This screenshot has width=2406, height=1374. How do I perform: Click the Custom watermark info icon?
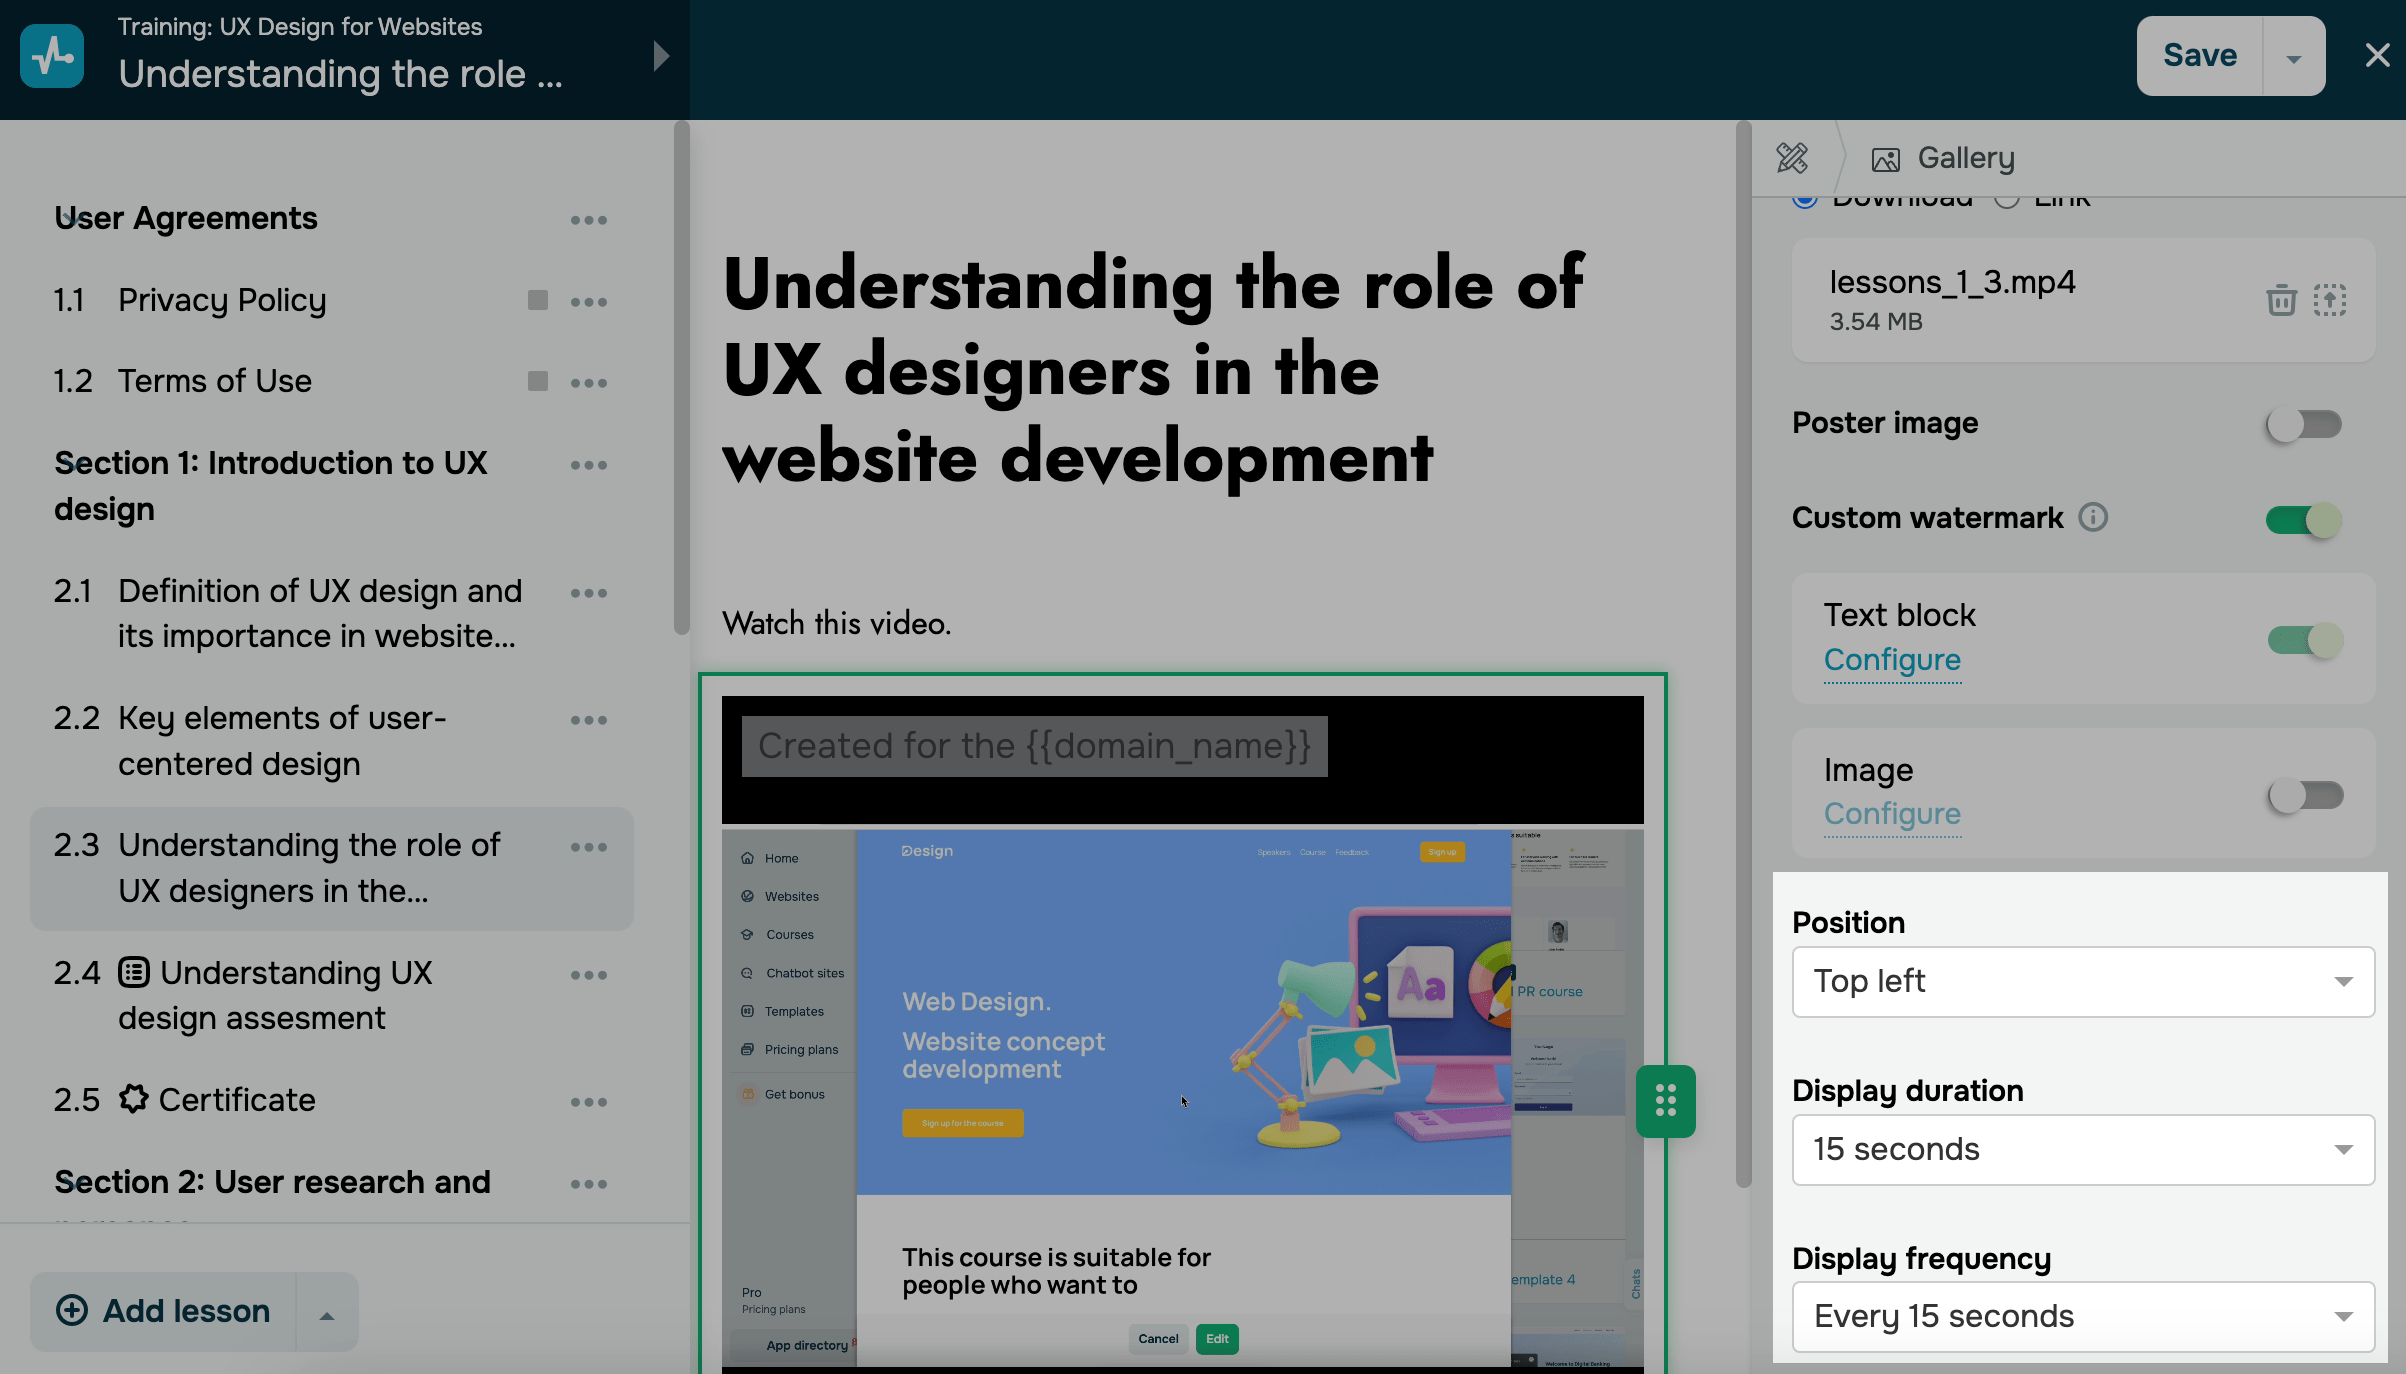[2093, 517]
